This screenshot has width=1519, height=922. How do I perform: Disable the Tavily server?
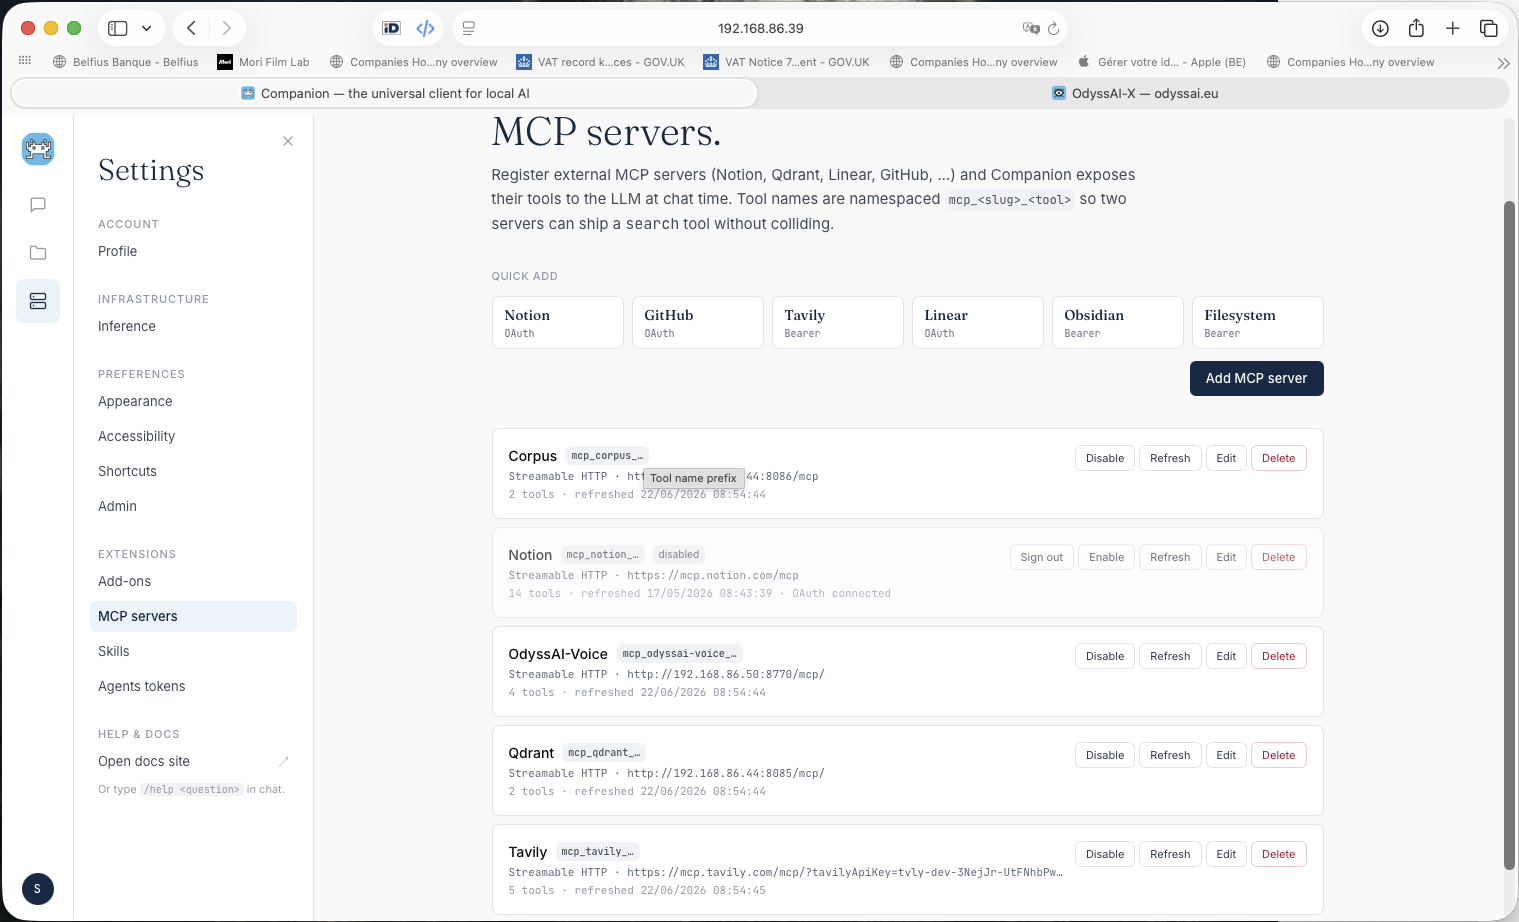(1105, 854)
